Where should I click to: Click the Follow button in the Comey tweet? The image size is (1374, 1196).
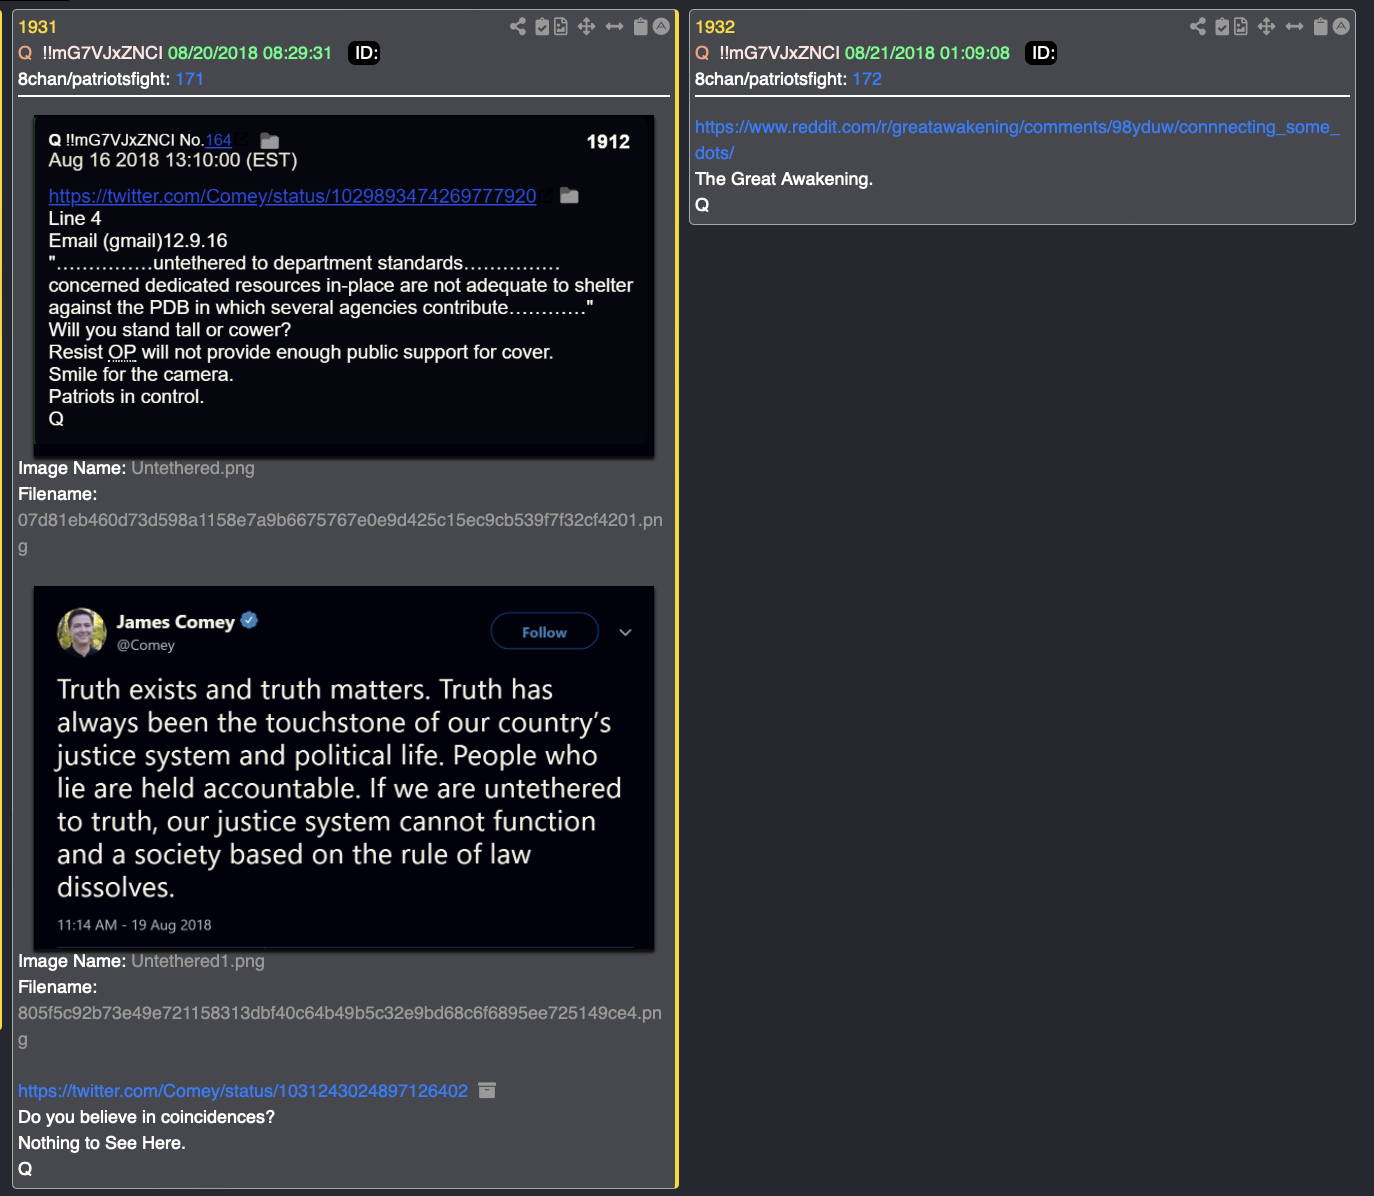545,631
